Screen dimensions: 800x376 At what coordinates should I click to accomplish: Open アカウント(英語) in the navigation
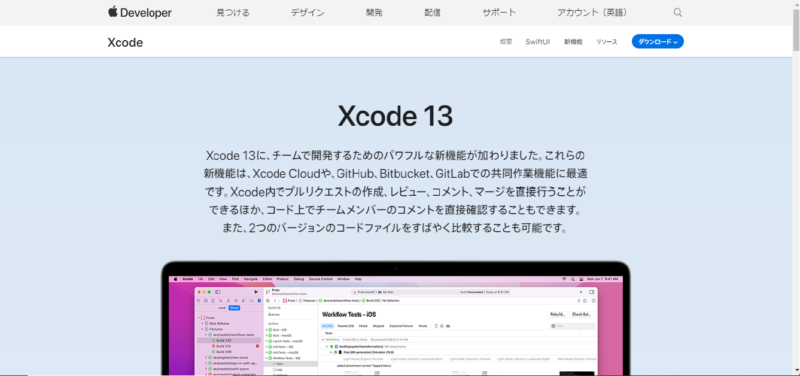pyautogui.click(x=592, y=13)
